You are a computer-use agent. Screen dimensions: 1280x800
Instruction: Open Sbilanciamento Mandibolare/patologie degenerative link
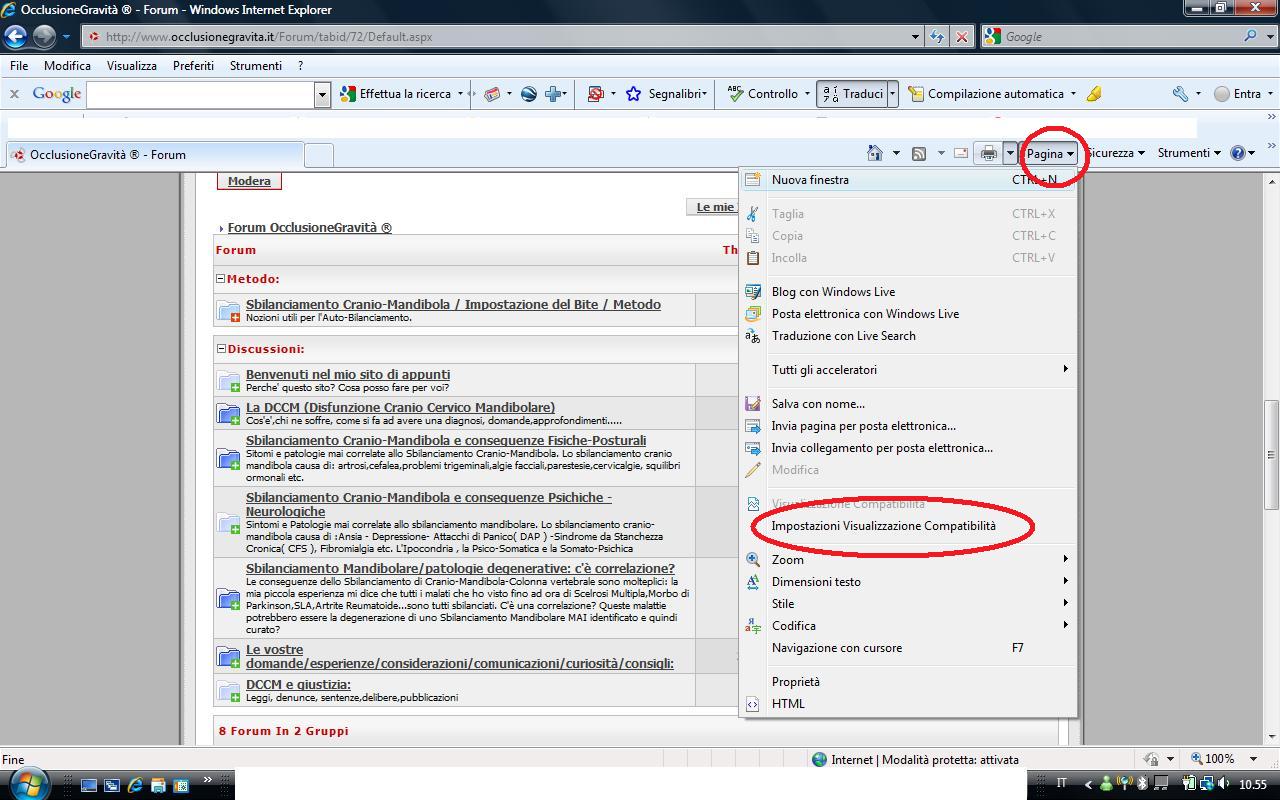pos(460,568)
